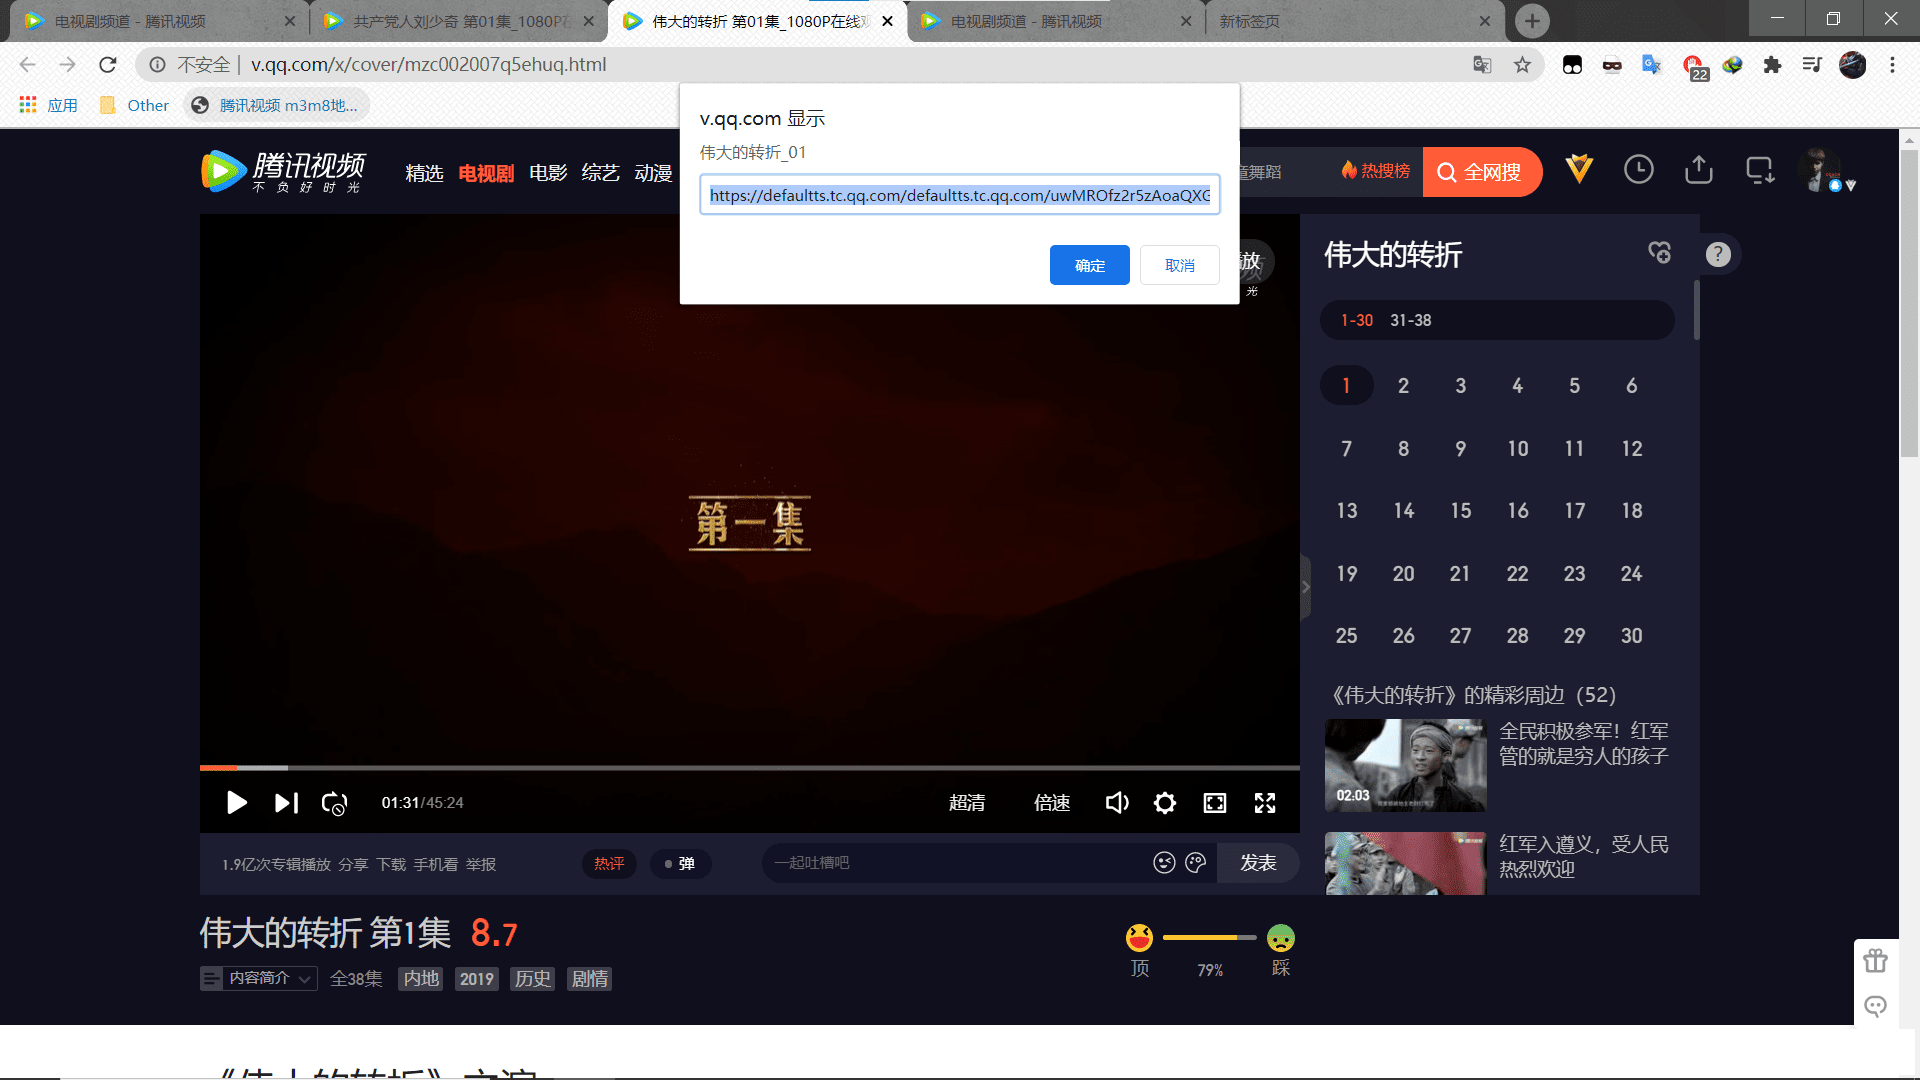The height and width of the screenshot is (1080, 1920).
Task: Mute the player volume icon
Action: [x=1117, y=803]
